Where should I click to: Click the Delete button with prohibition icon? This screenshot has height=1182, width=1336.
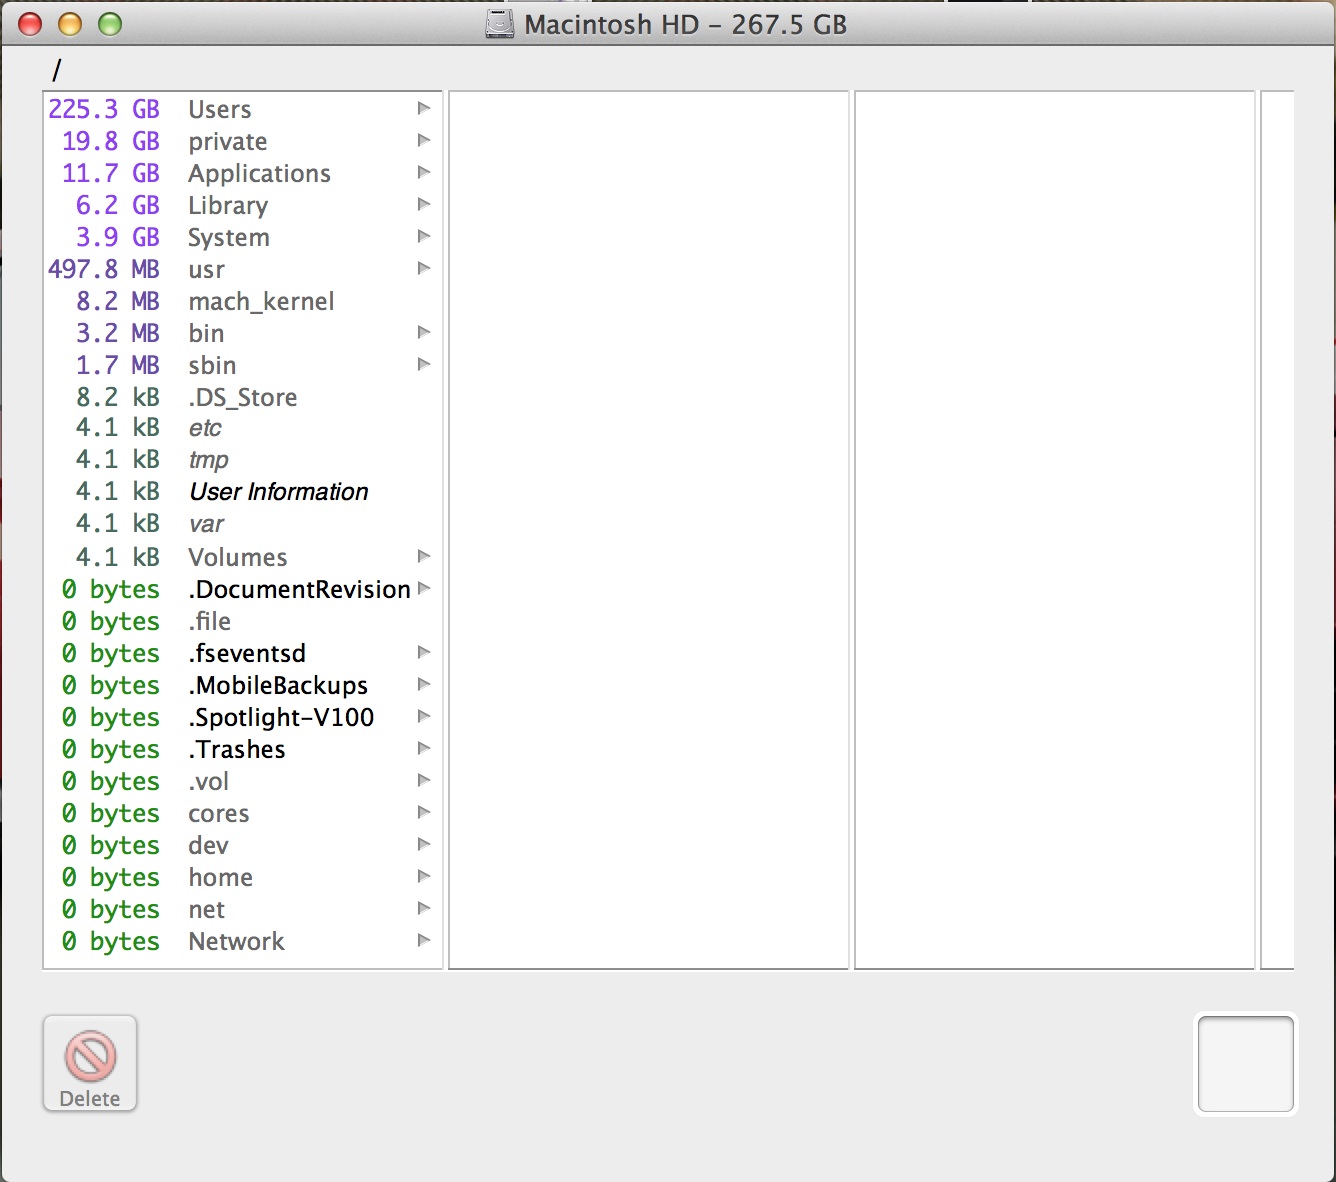90,1064
